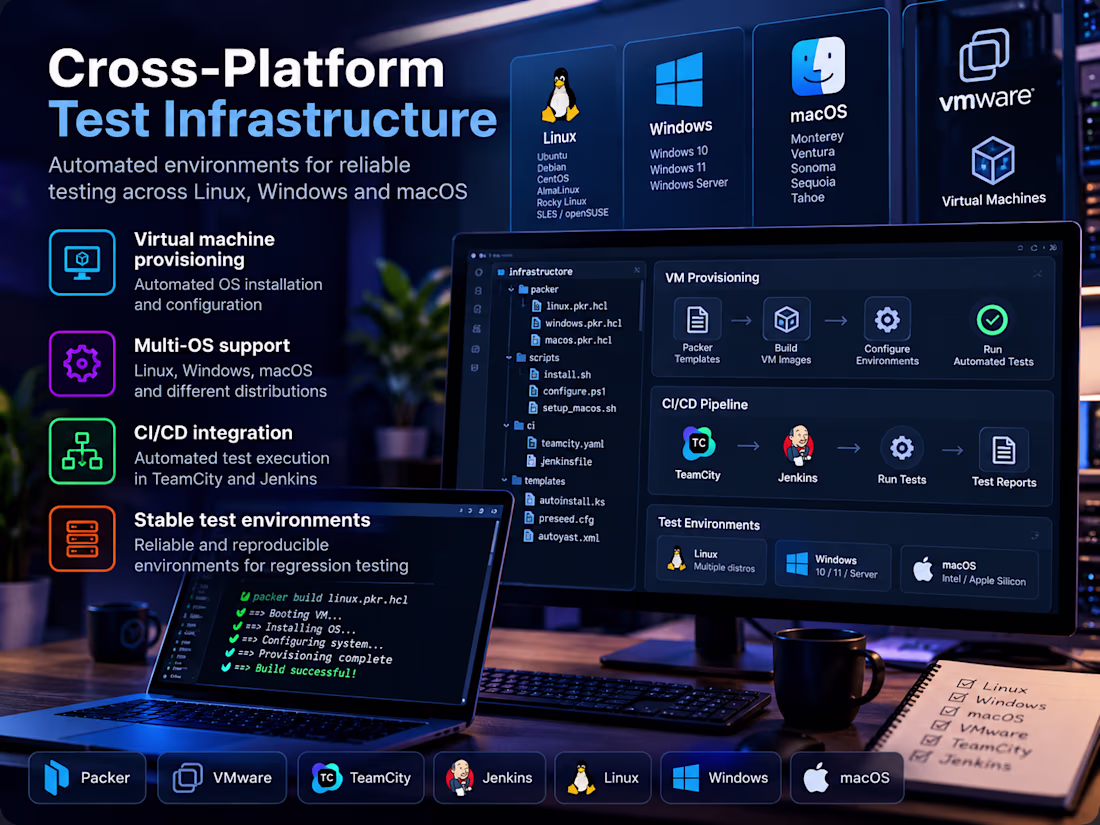
Task: Collapse the scripts folder chevron
Action: [x=509, y=358]
